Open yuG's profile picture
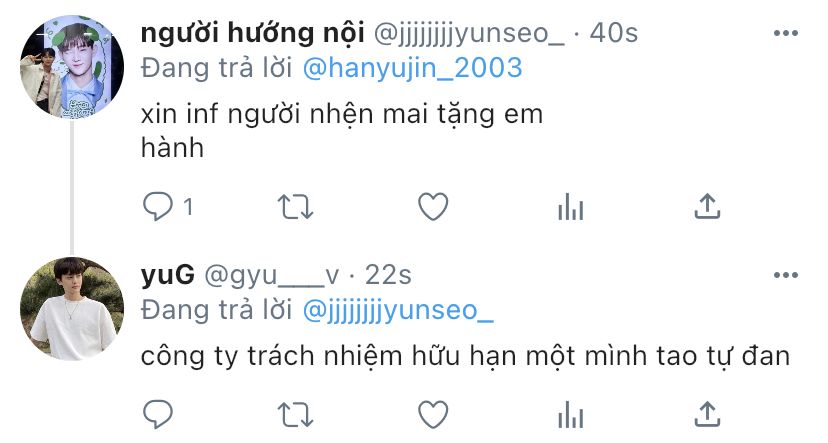Screen dimensions: 828x443 coord(72,309)
